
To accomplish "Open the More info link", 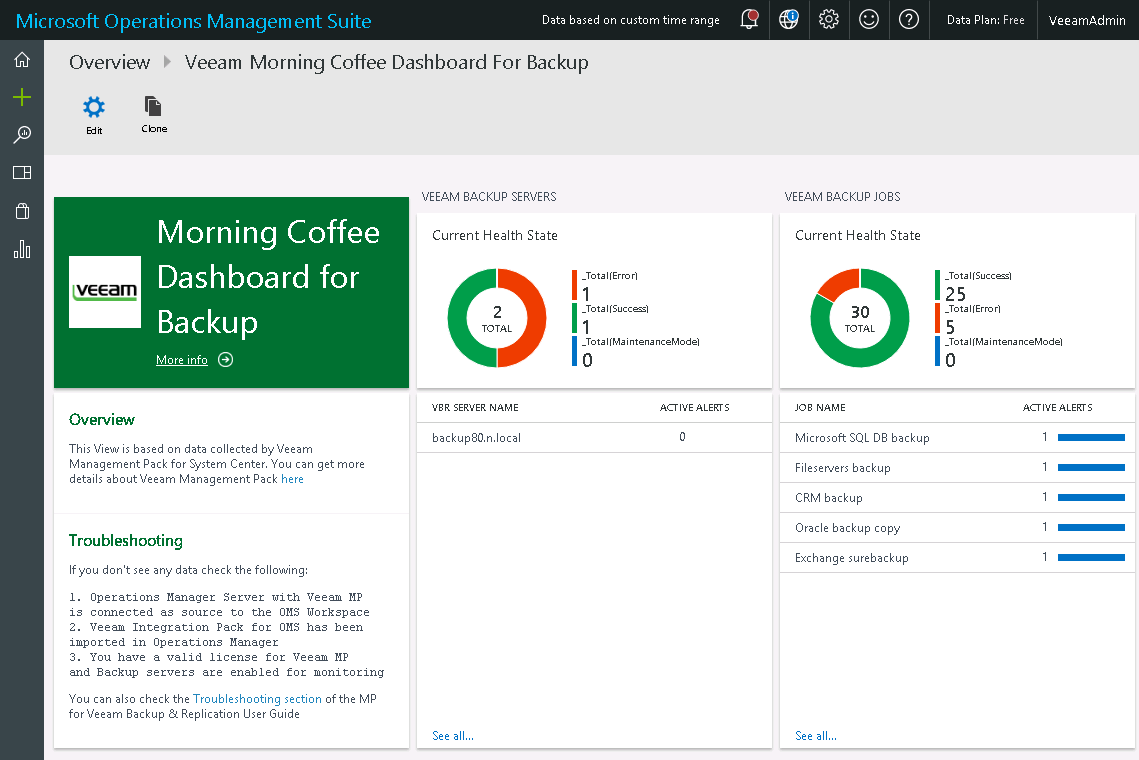I will coord(182,360).
